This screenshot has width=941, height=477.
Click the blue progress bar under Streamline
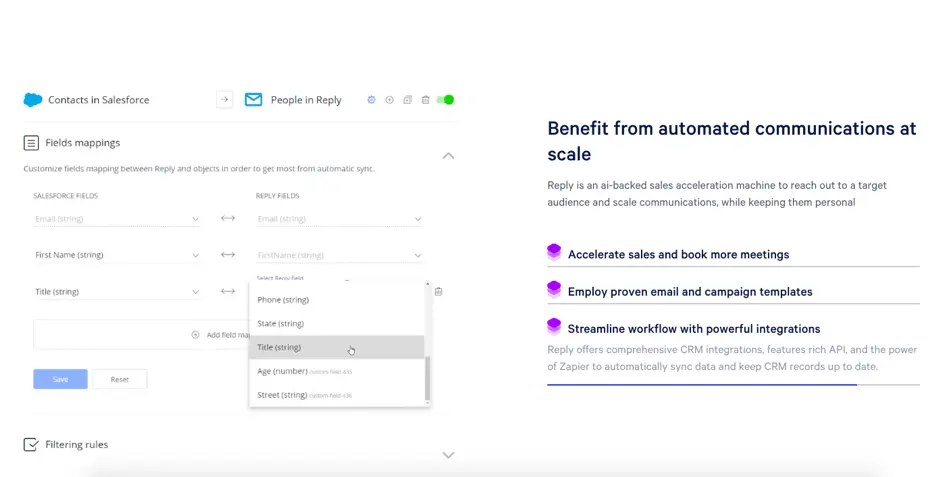(x=702, y=385)
